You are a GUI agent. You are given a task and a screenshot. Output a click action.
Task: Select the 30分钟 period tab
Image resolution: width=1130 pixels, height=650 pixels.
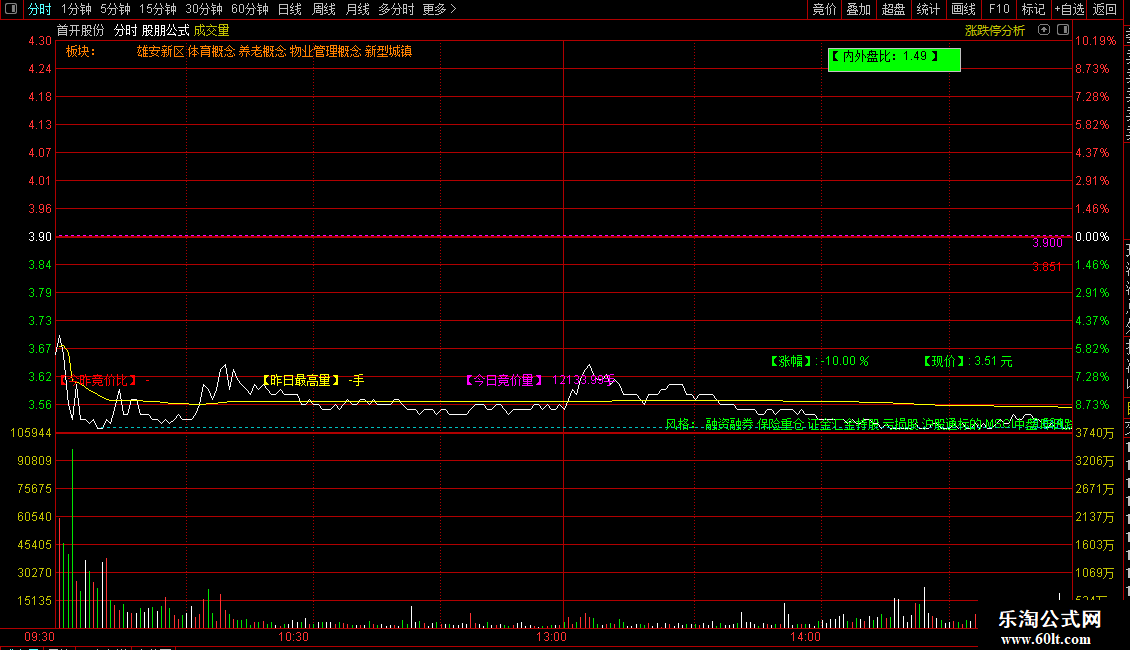pyautogui.click(x=204, y=9)
